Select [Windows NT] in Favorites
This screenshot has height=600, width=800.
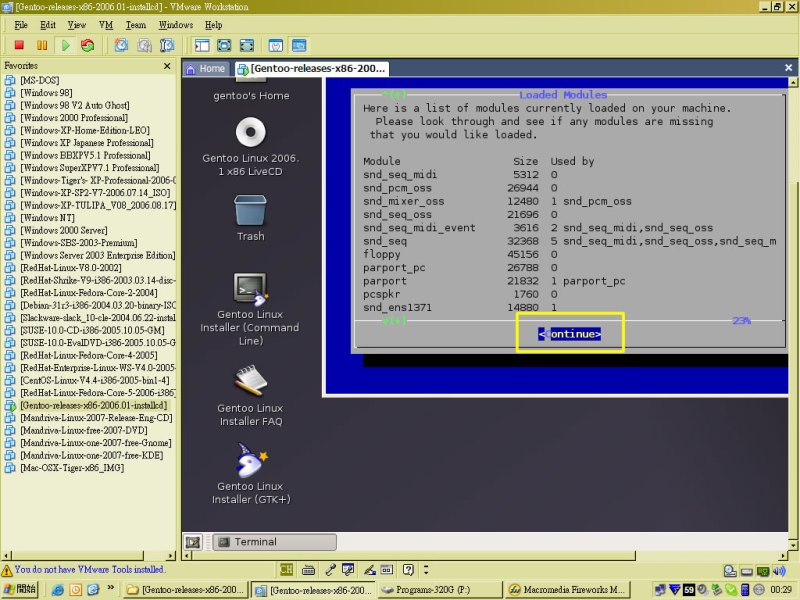[x=47, y=218]
